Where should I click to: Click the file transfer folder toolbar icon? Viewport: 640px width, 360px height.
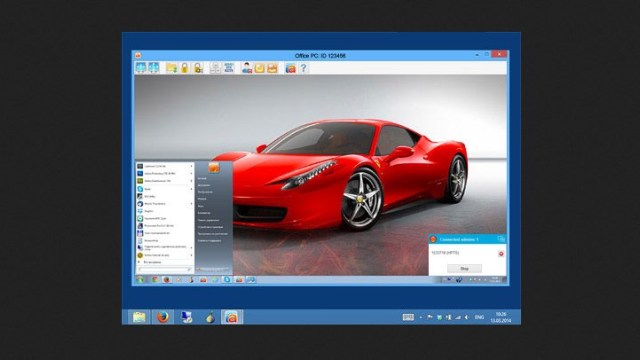(x=171, y=68)
